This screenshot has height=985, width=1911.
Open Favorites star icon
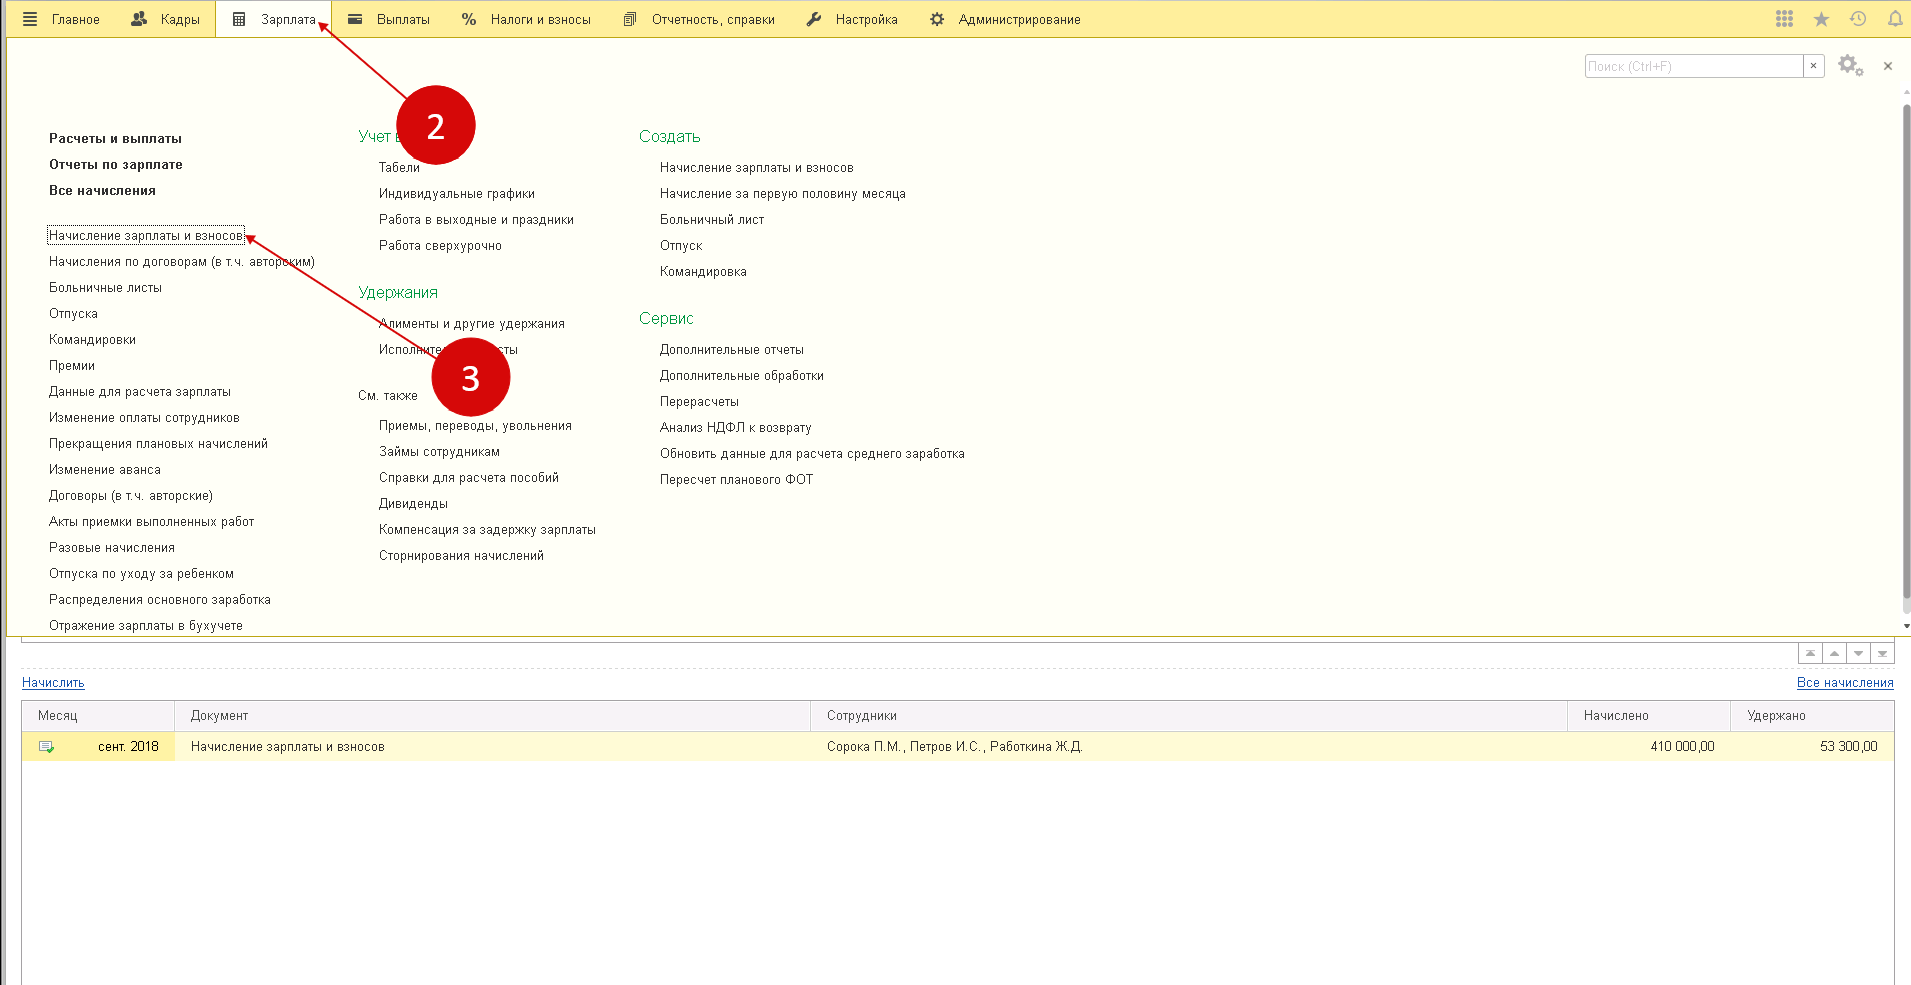click(x=1821, y=19)
